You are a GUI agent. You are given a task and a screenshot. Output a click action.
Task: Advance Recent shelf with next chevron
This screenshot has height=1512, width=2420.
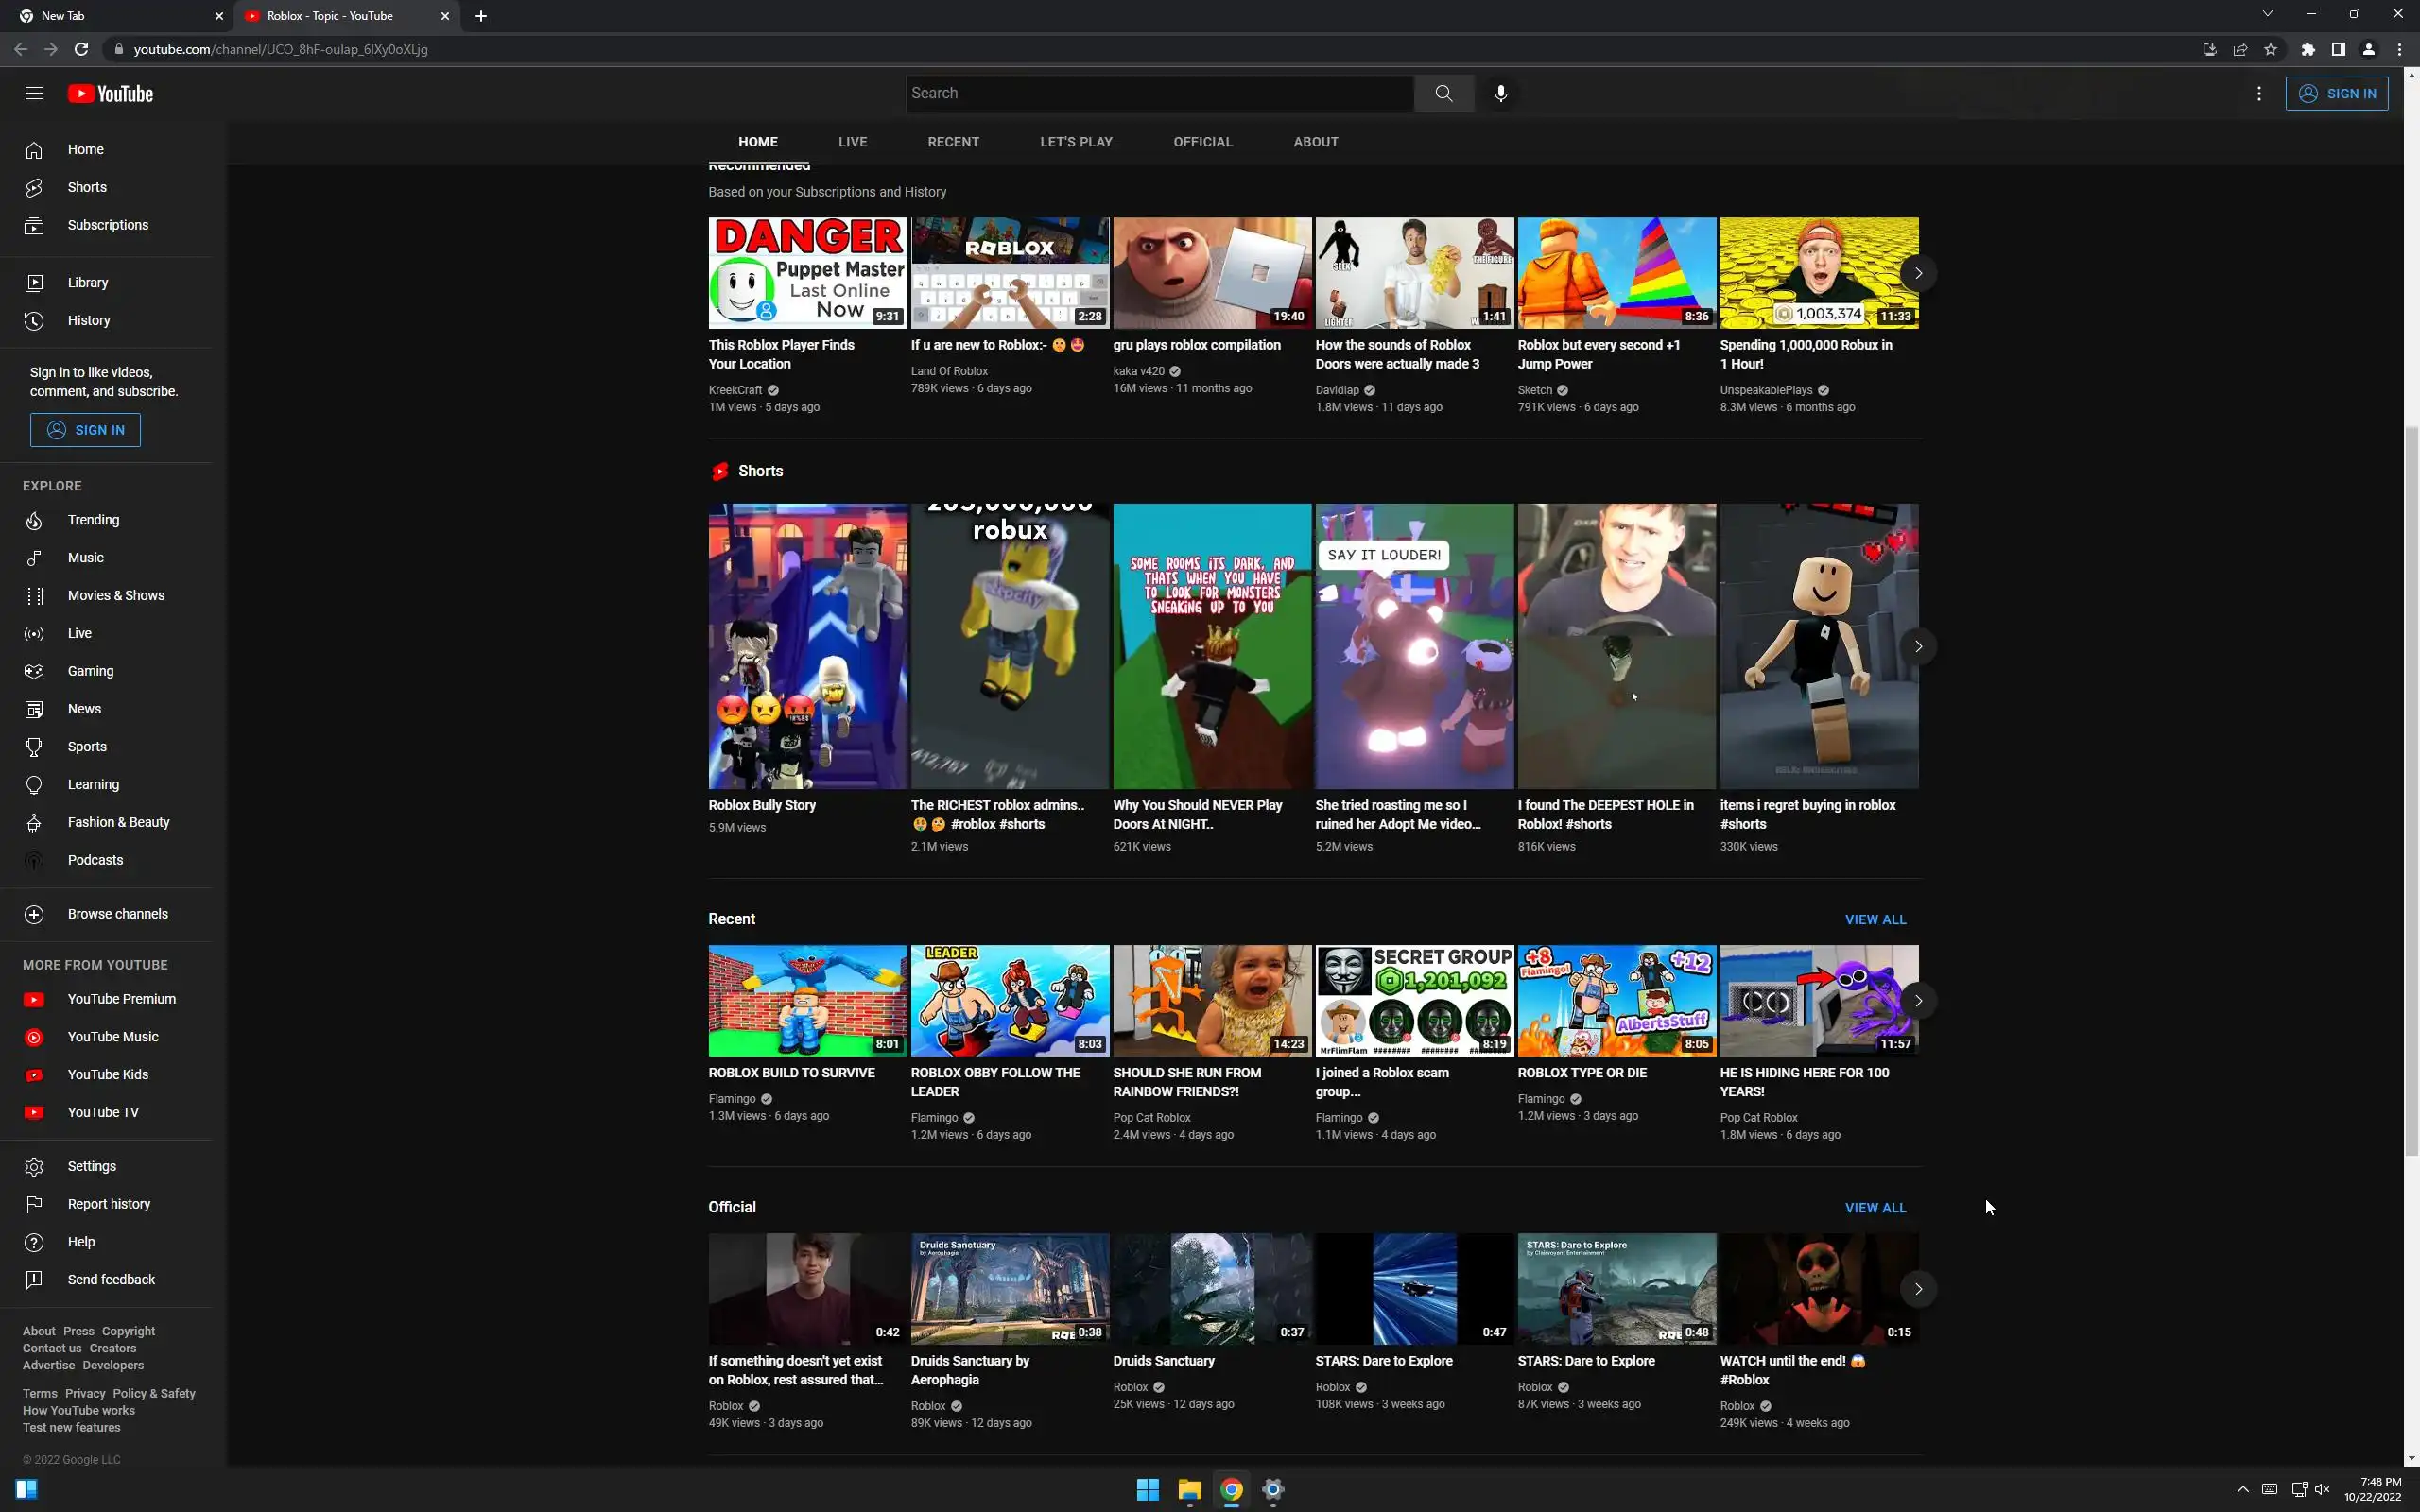(1917, 1001)
